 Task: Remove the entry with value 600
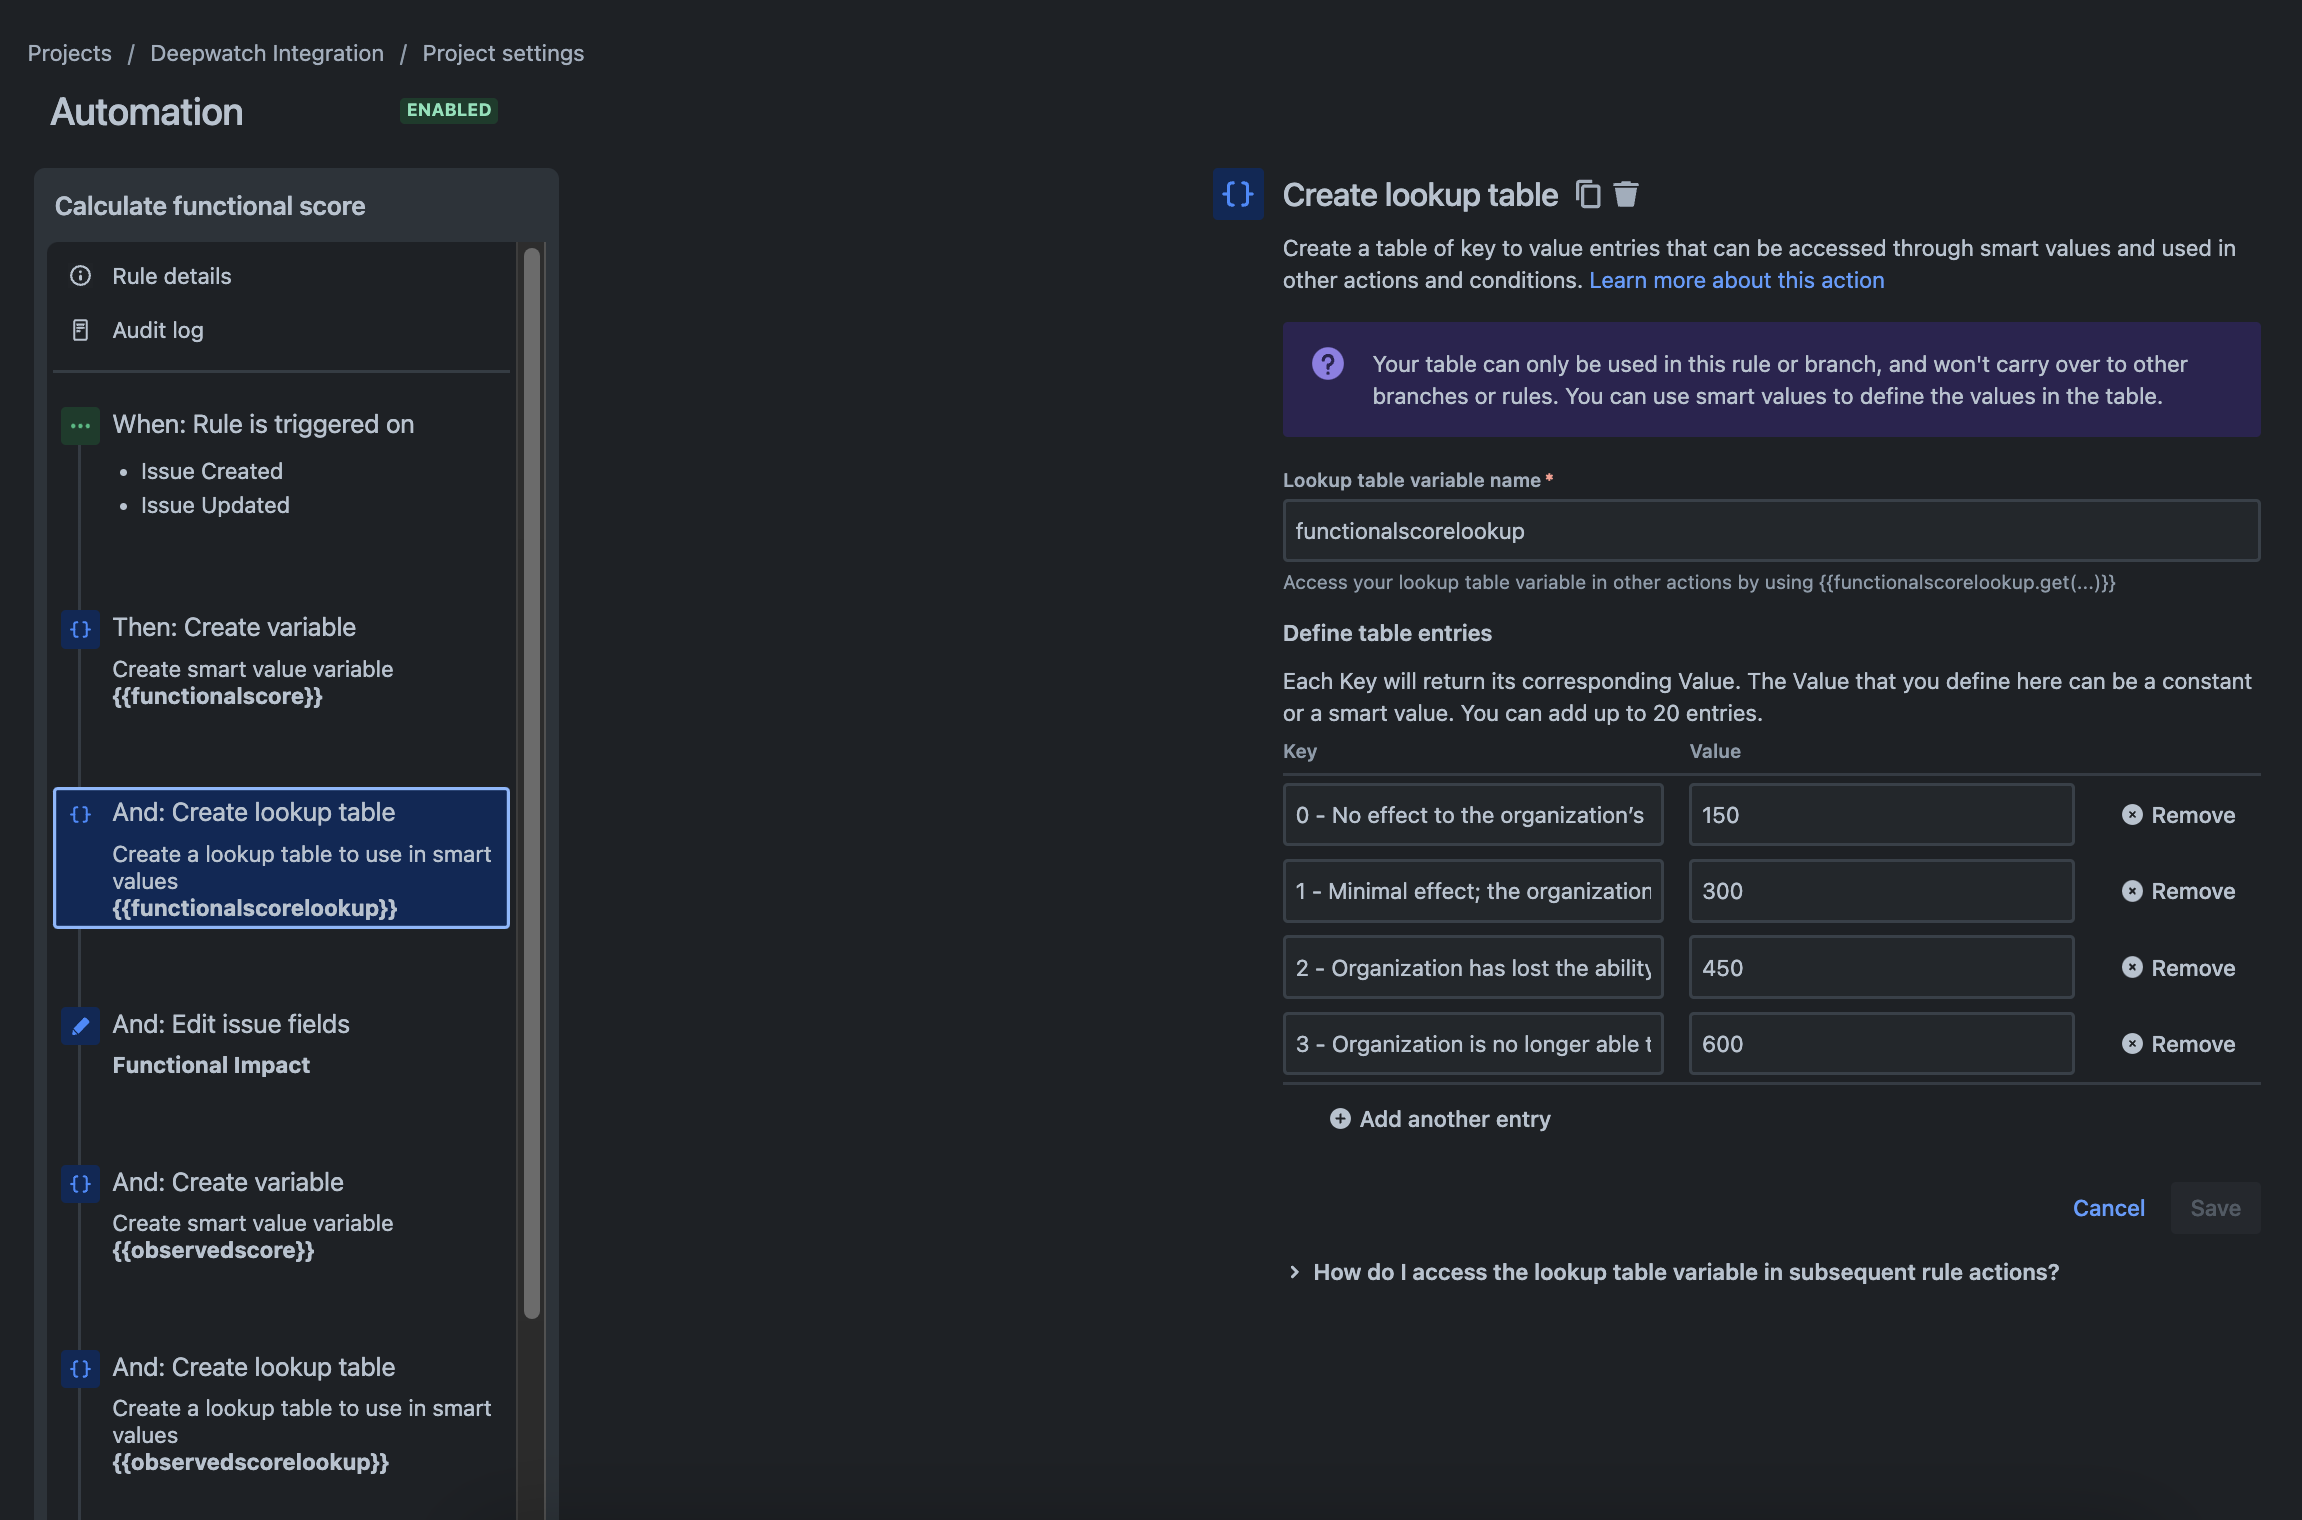[2178, 1044]
